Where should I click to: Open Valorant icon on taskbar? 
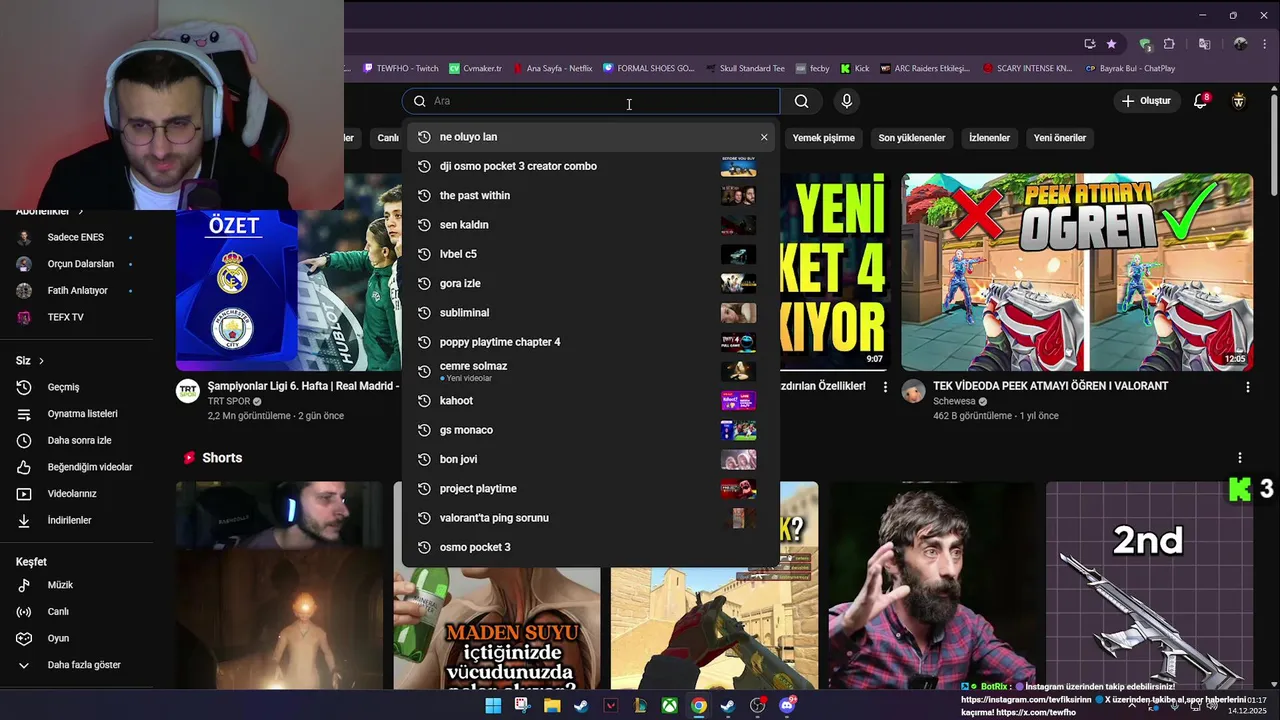(x=611, y=706)
